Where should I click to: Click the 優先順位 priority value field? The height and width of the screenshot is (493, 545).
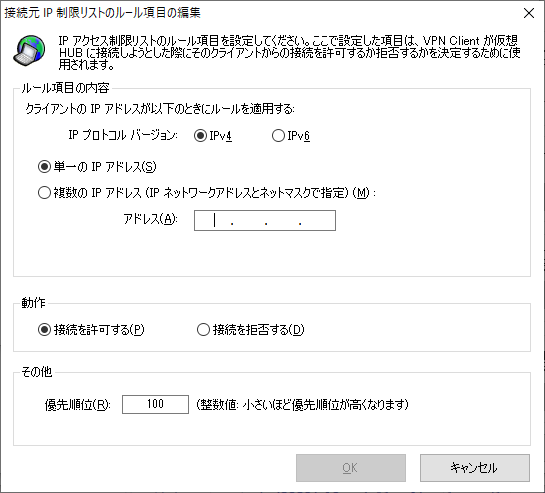(155, 404)
